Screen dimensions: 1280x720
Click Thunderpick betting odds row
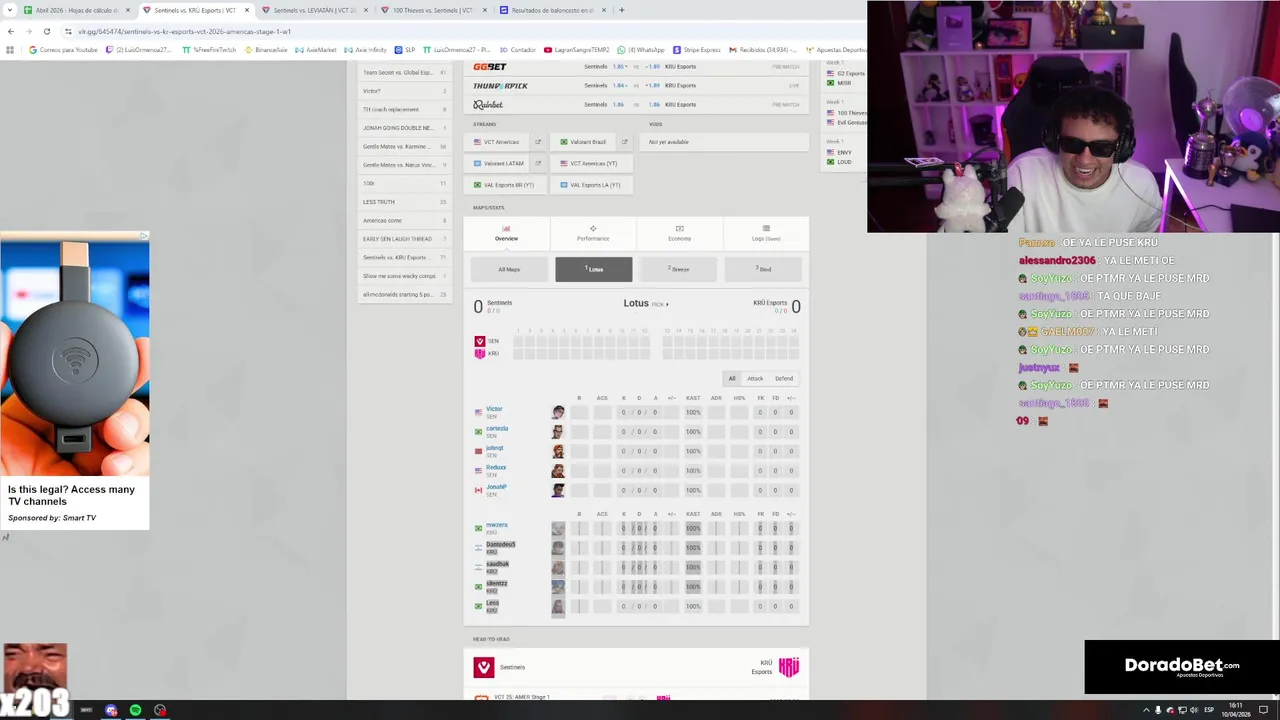coord(636,85)
